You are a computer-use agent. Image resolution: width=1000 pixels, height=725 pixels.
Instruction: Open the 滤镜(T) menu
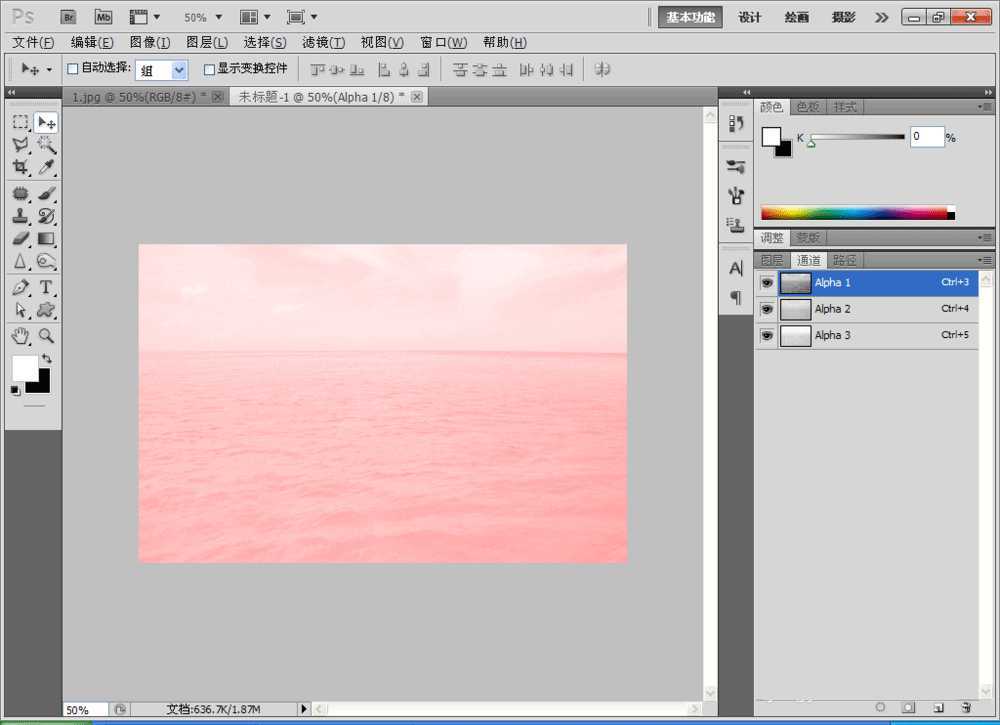coord(323,42)
